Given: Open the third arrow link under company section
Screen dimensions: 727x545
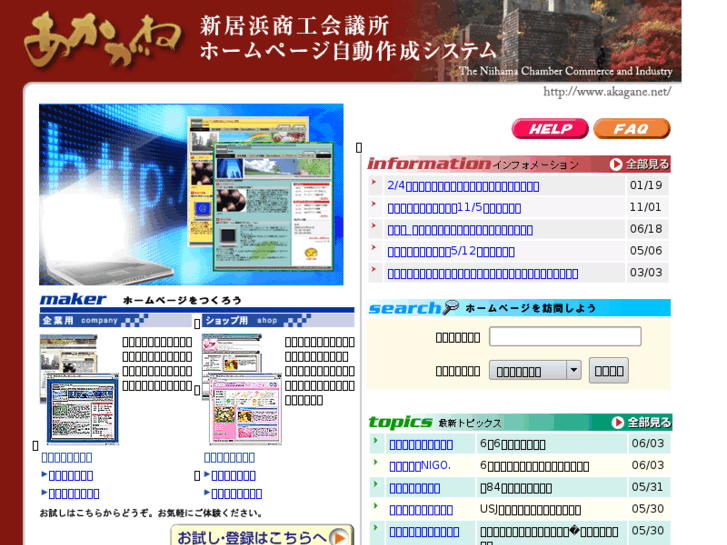Looking at the screenshot, I should pos(74,494).
